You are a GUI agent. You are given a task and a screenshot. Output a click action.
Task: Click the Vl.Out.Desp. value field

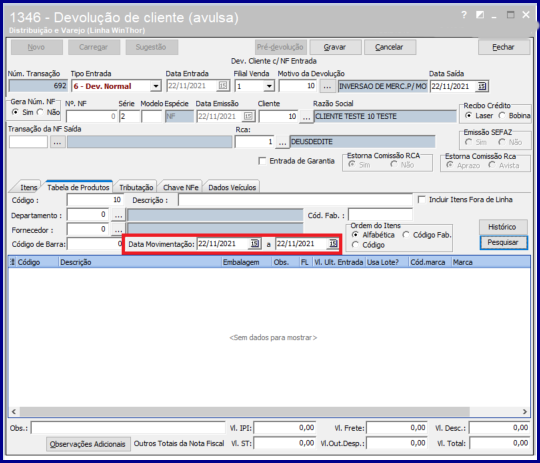pos(397,443)
